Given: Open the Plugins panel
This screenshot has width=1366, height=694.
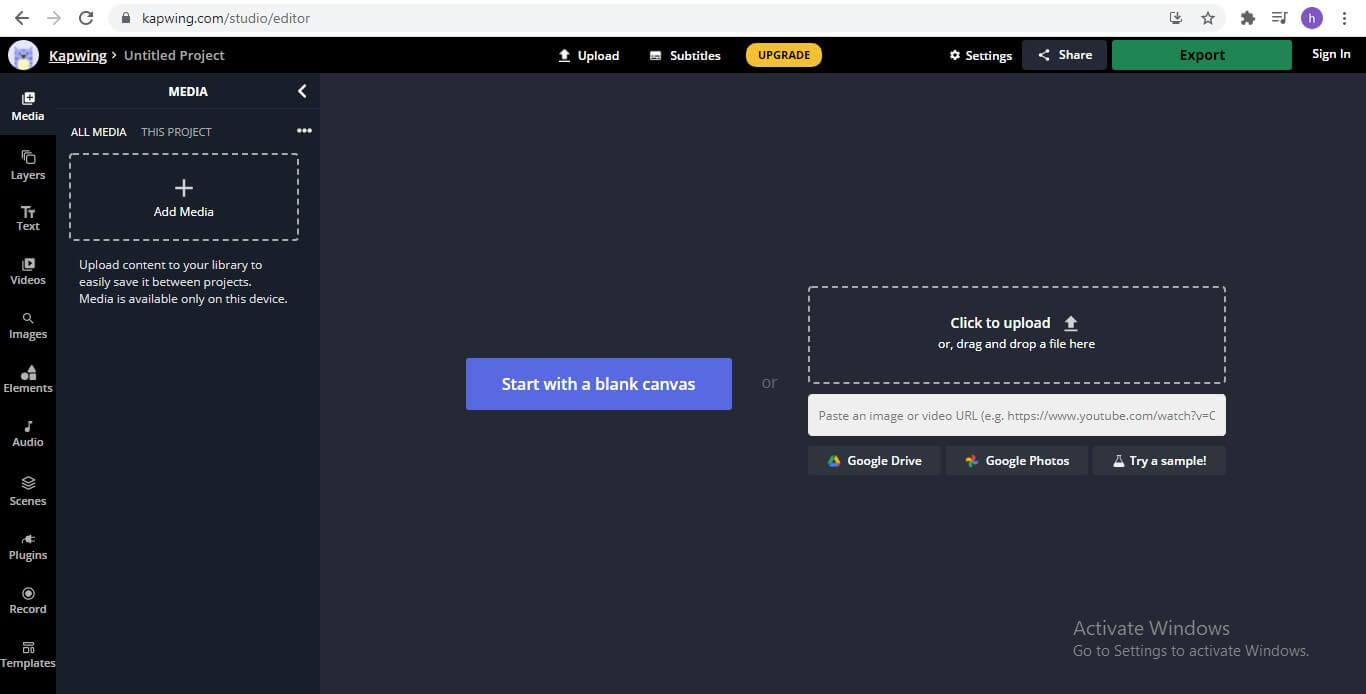Looking at the screenshot, I should tap(28, 546).
